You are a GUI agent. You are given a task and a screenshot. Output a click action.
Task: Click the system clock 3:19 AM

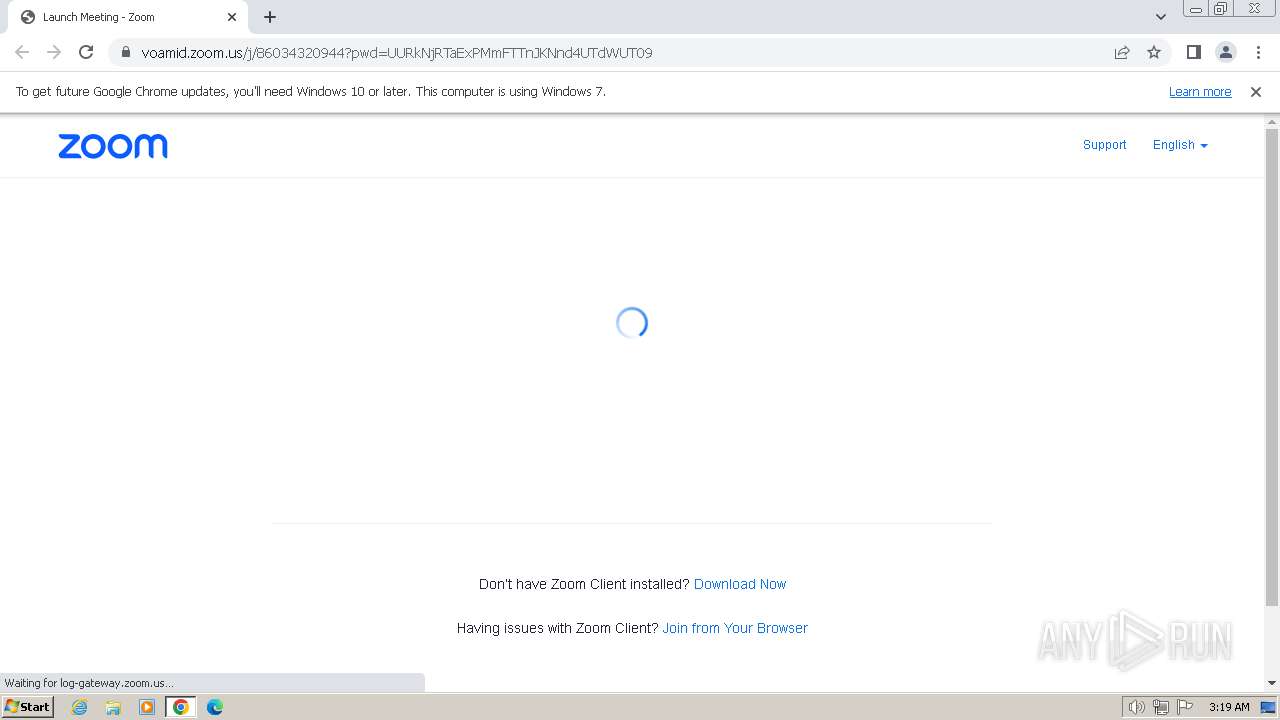coord(1229,707)
